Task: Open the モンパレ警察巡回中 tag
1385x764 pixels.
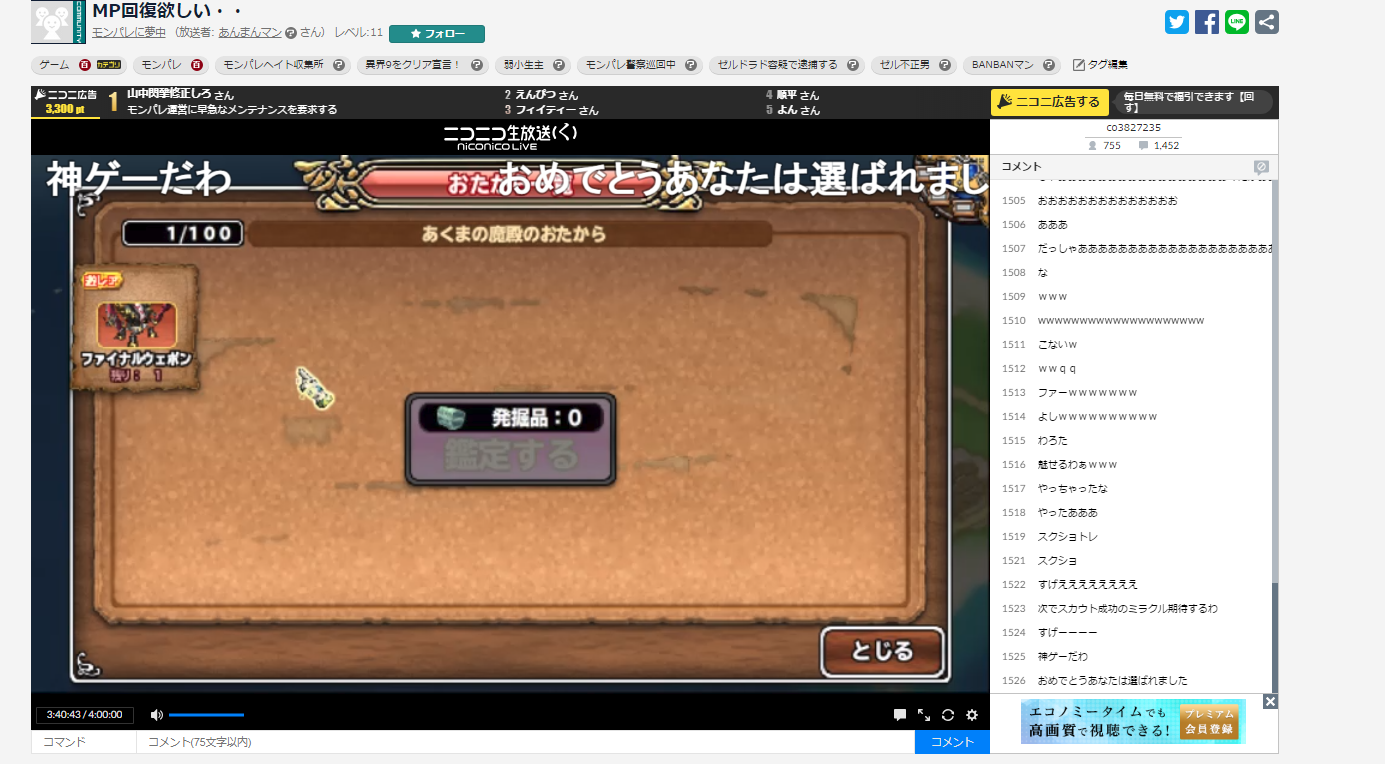Action: point(631,65)
